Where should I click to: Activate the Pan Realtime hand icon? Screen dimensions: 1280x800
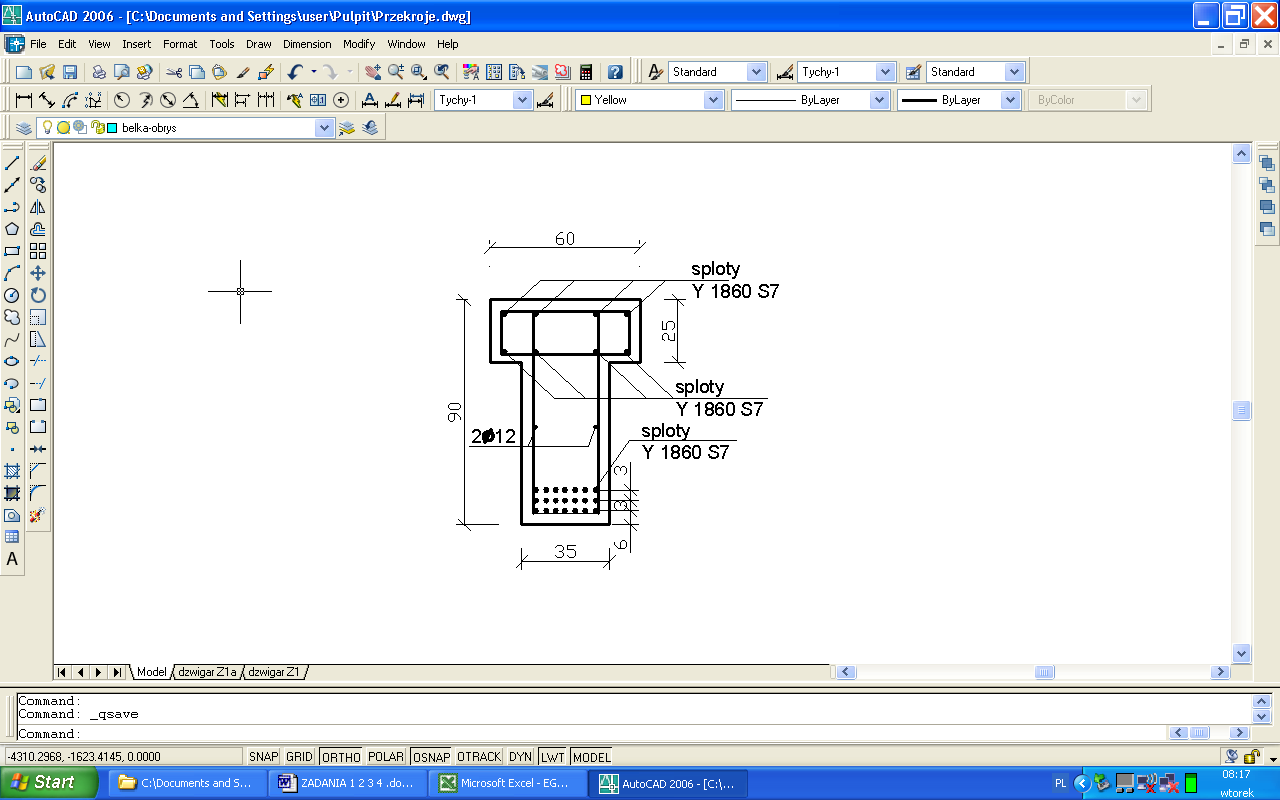click(373, 72)
